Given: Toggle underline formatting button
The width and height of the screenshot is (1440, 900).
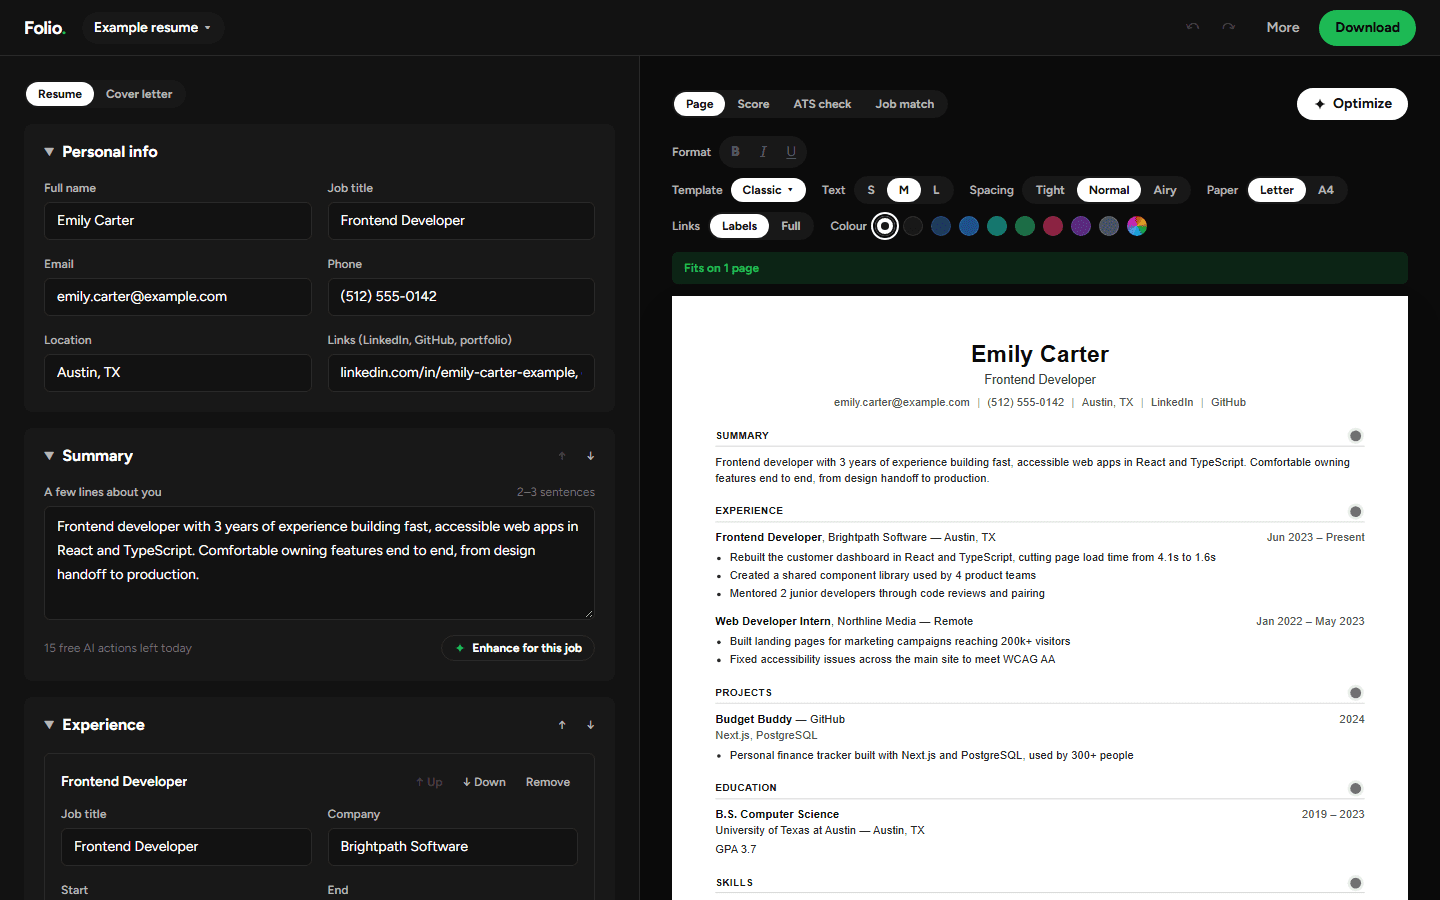Looking at the screenshot, I should (791, 152).
